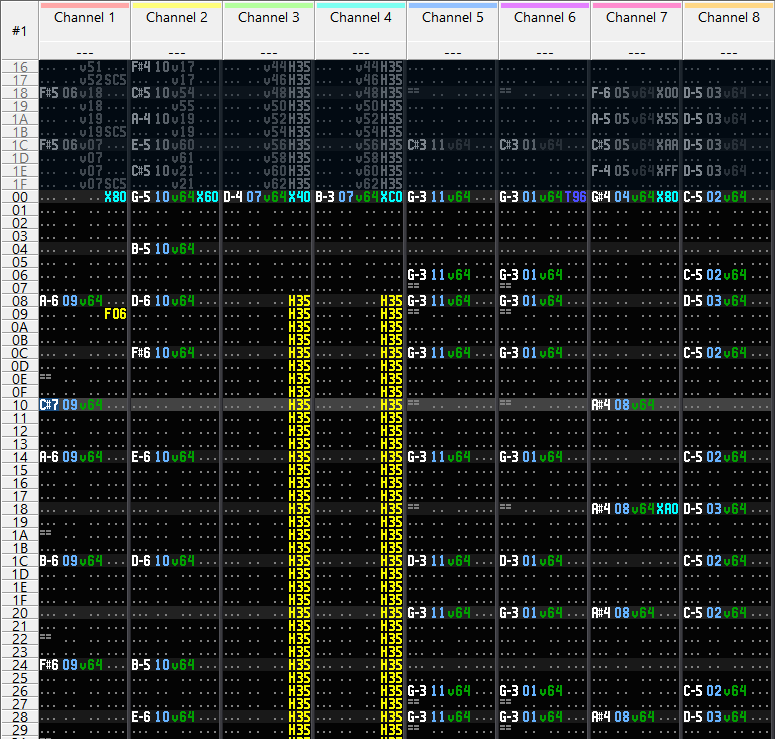
Task: Select row number 00 in the row column
Action: [19, 197]
